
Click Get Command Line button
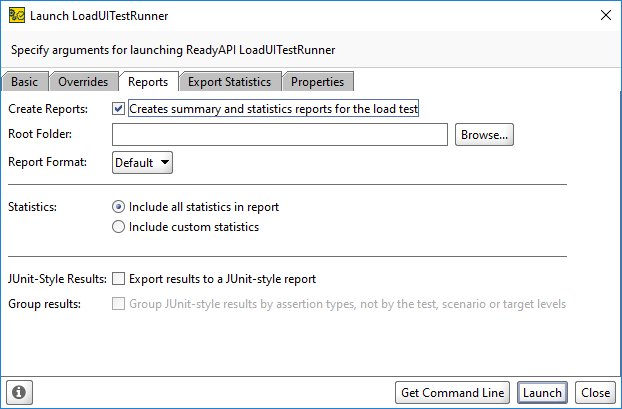point(452,392)
